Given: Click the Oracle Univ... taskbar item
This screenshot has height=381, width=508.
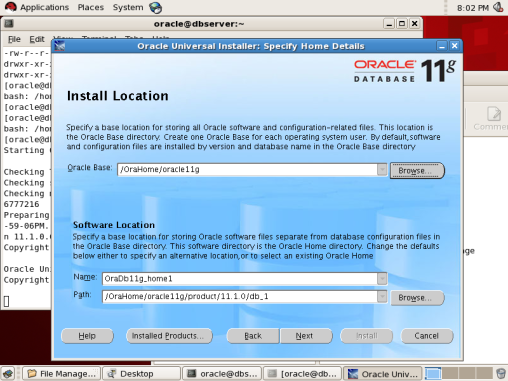Looking at the screenshot, I should [383, 374].
